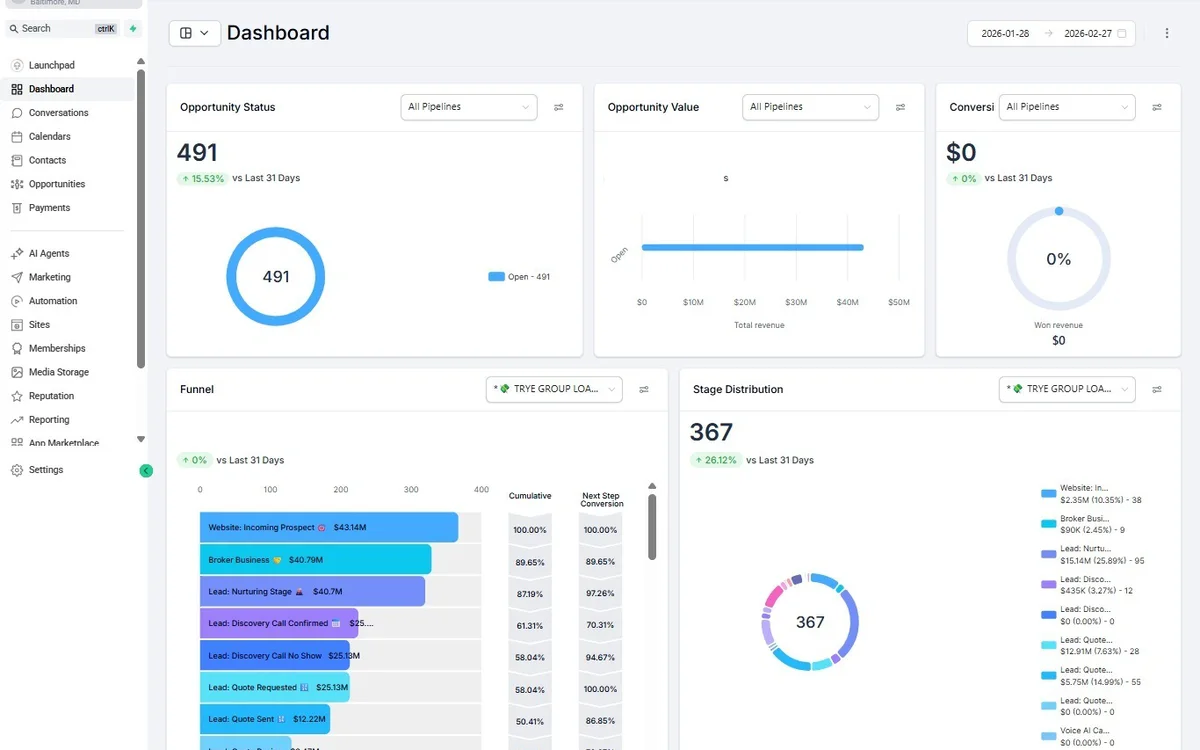Open Opportunity Status All Pipelines dropdown
This screenshot has height=750, width=1200.
pos(469,107)
